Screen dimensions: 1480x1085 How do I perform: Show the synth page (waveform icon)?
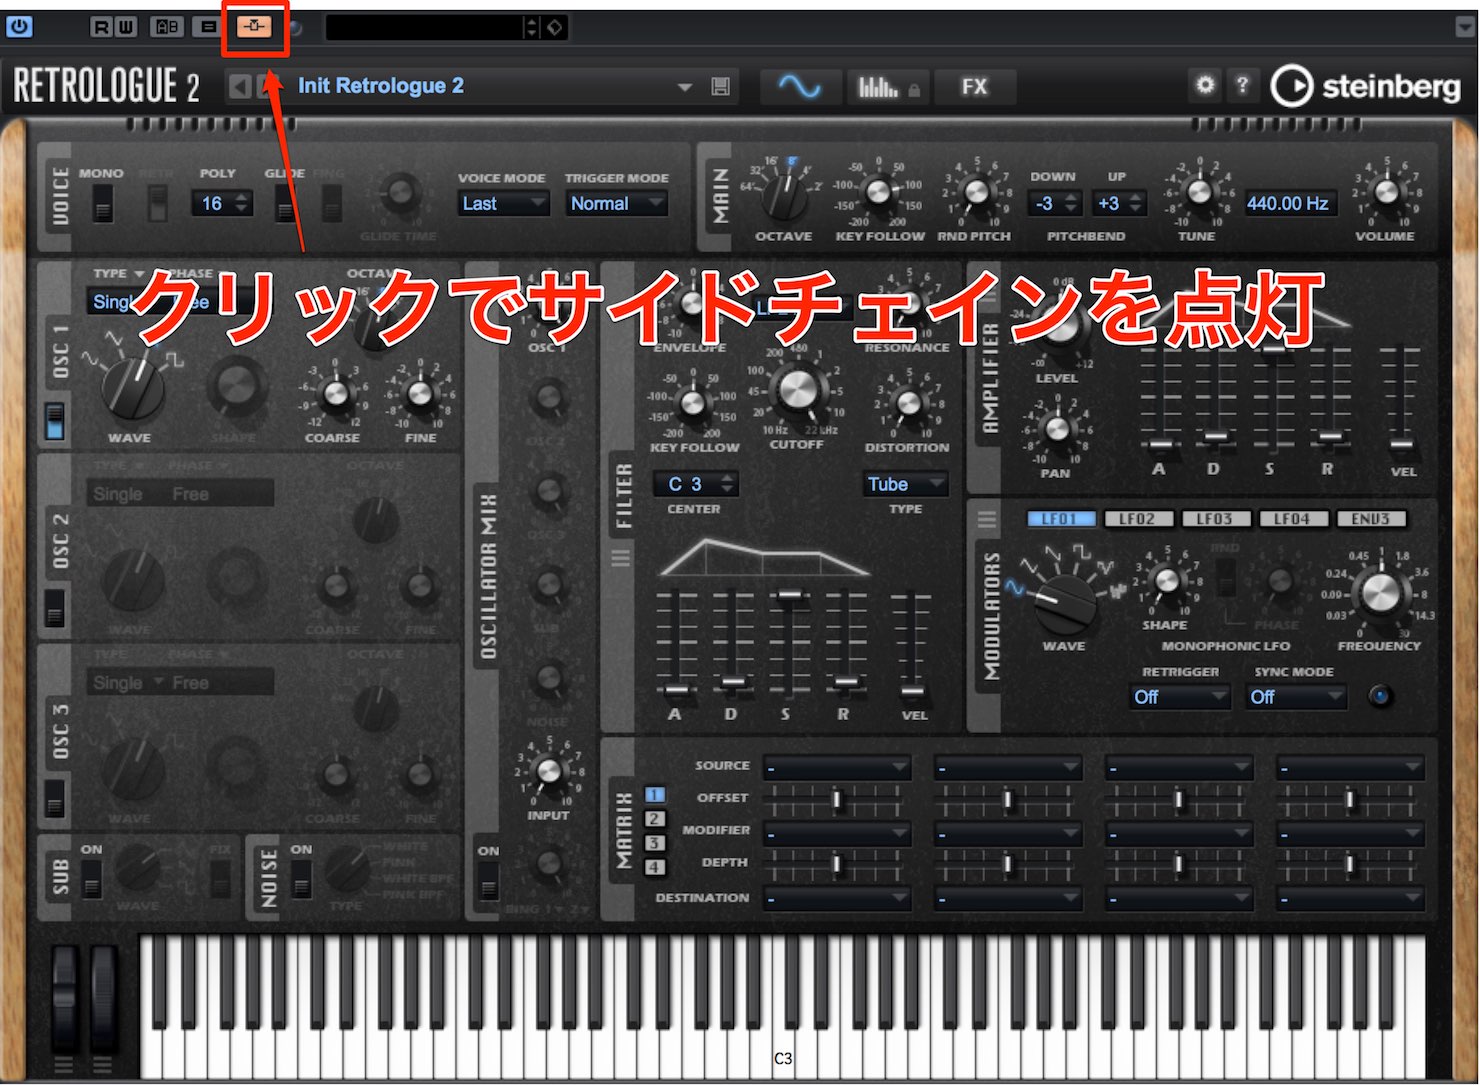[x=800, y=87]
